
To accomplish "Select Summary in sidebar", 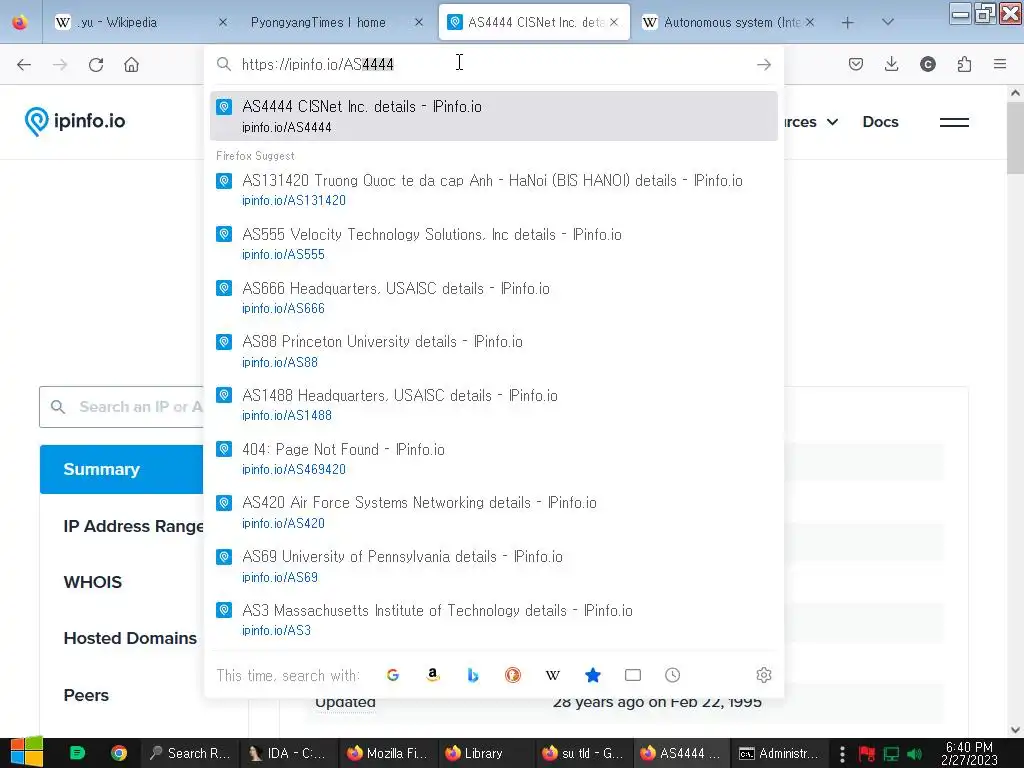I will (x=121, y=470).
